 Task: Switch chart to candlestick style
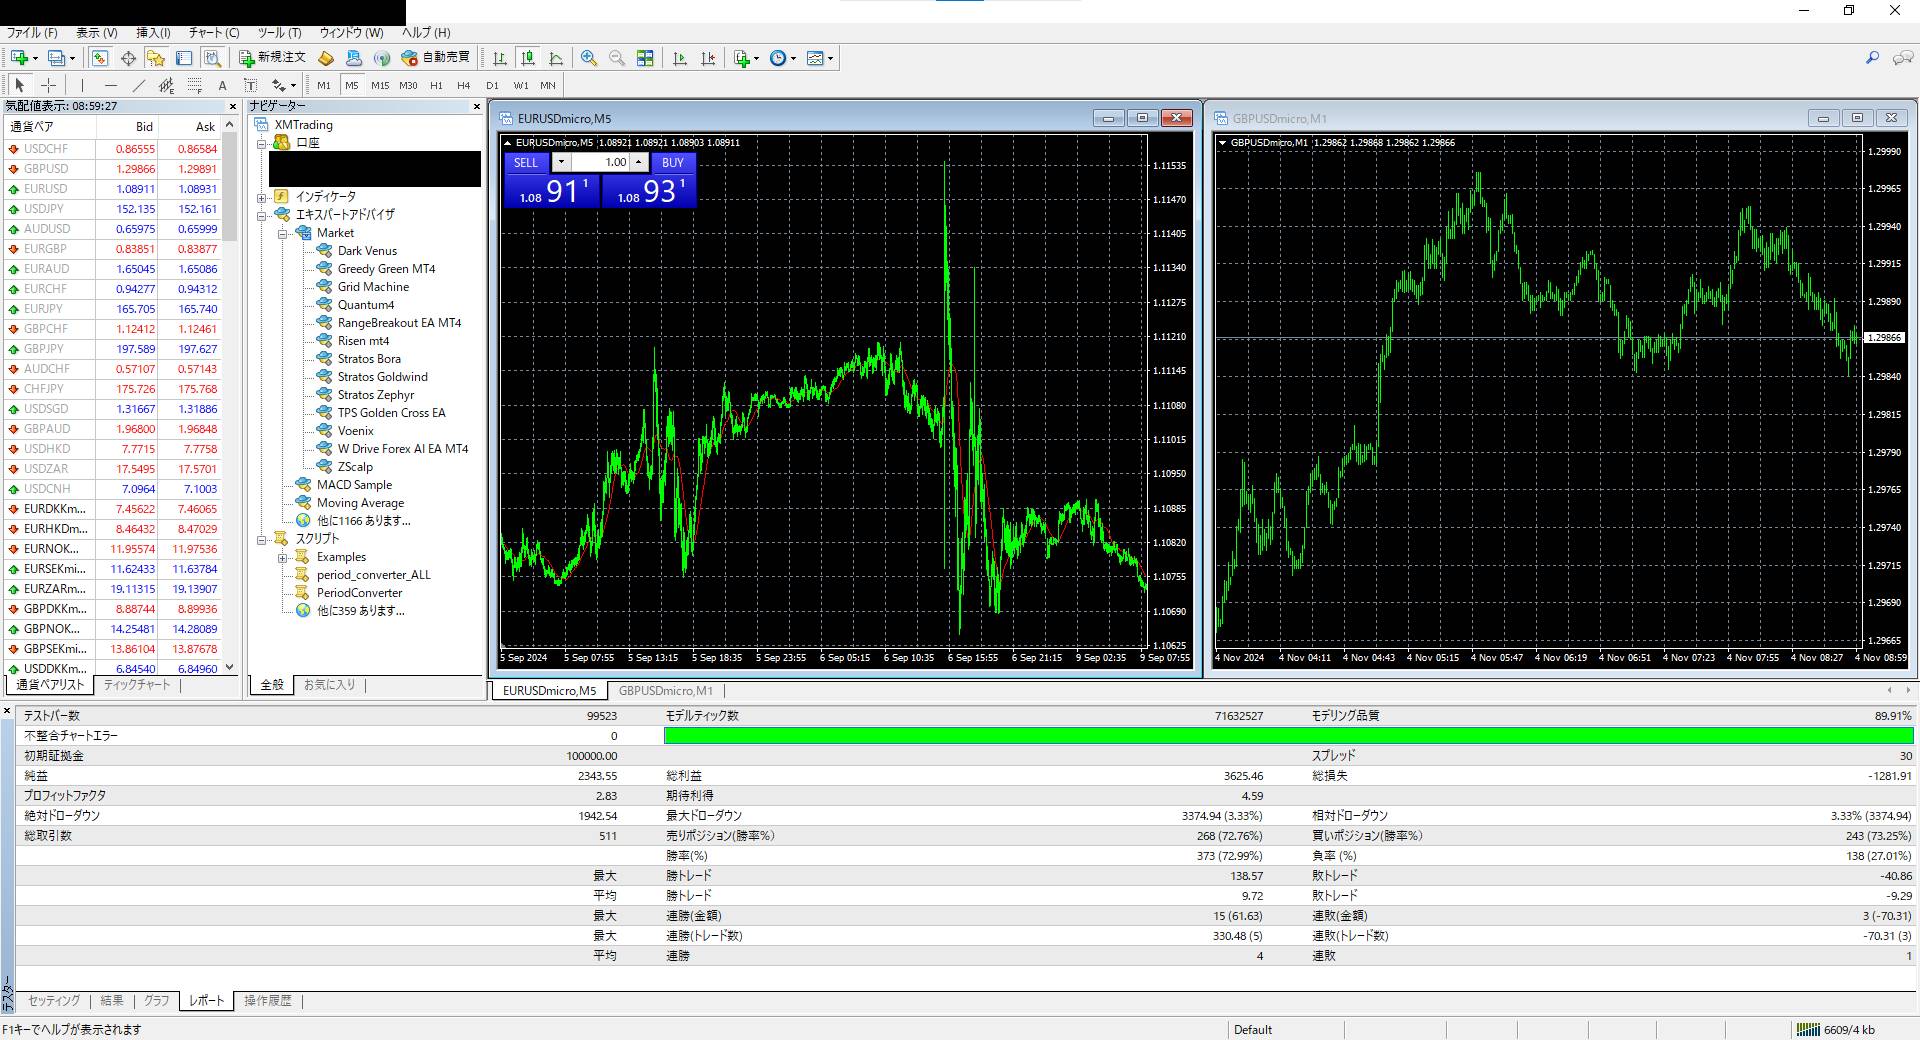[x=528, y=58]
